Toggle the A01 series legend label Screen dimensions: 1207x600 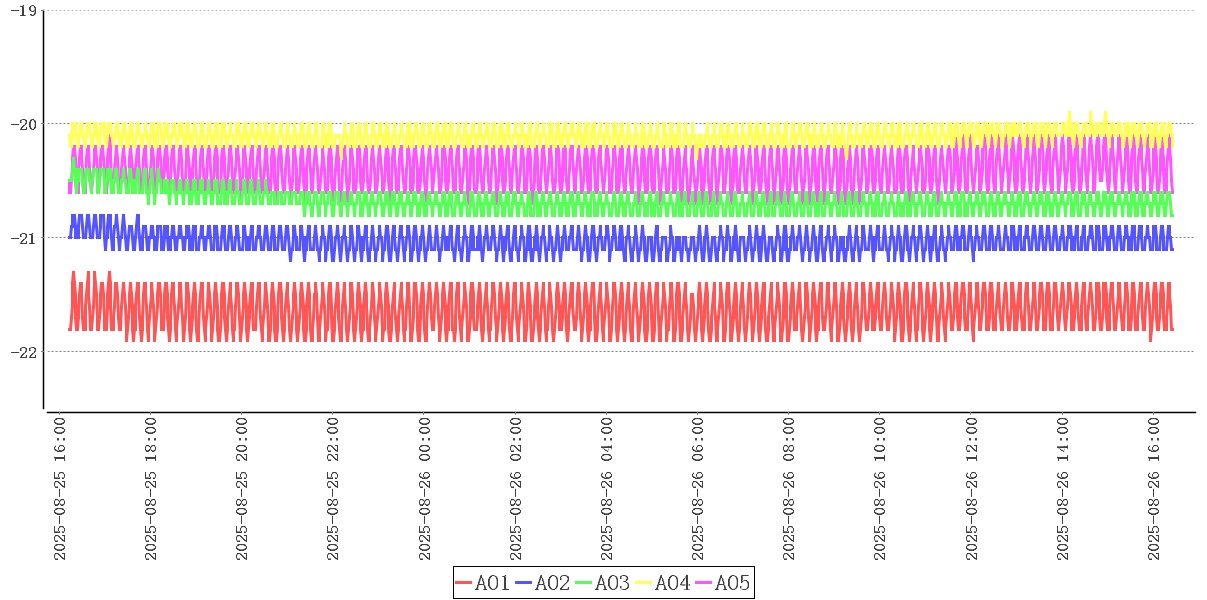click(x=492, y=583)
